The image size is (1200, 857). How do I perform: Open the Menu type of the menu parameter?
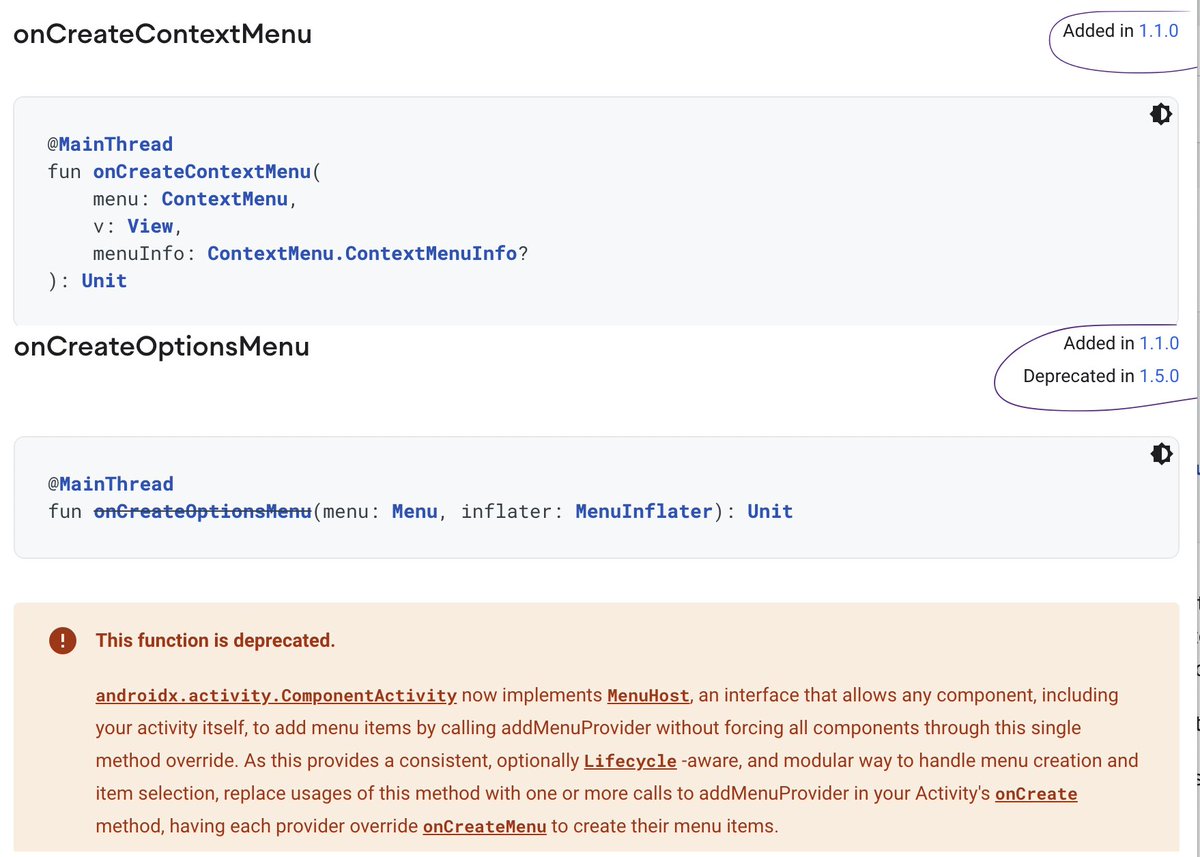415,511
